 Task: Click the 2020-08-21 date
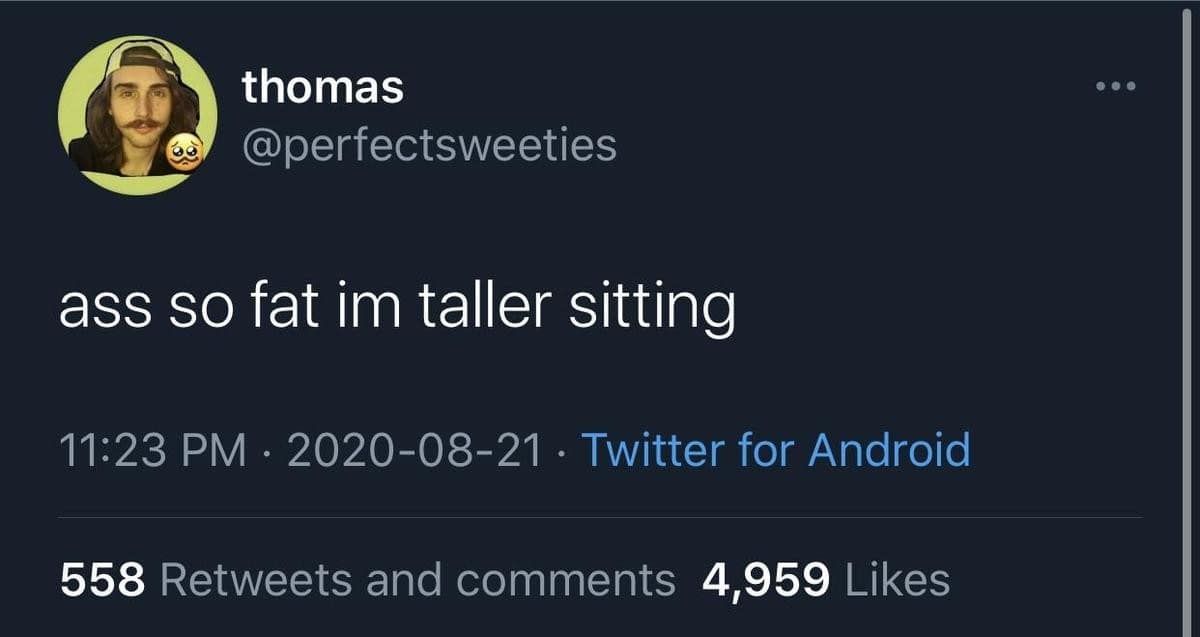click(414, 449)
